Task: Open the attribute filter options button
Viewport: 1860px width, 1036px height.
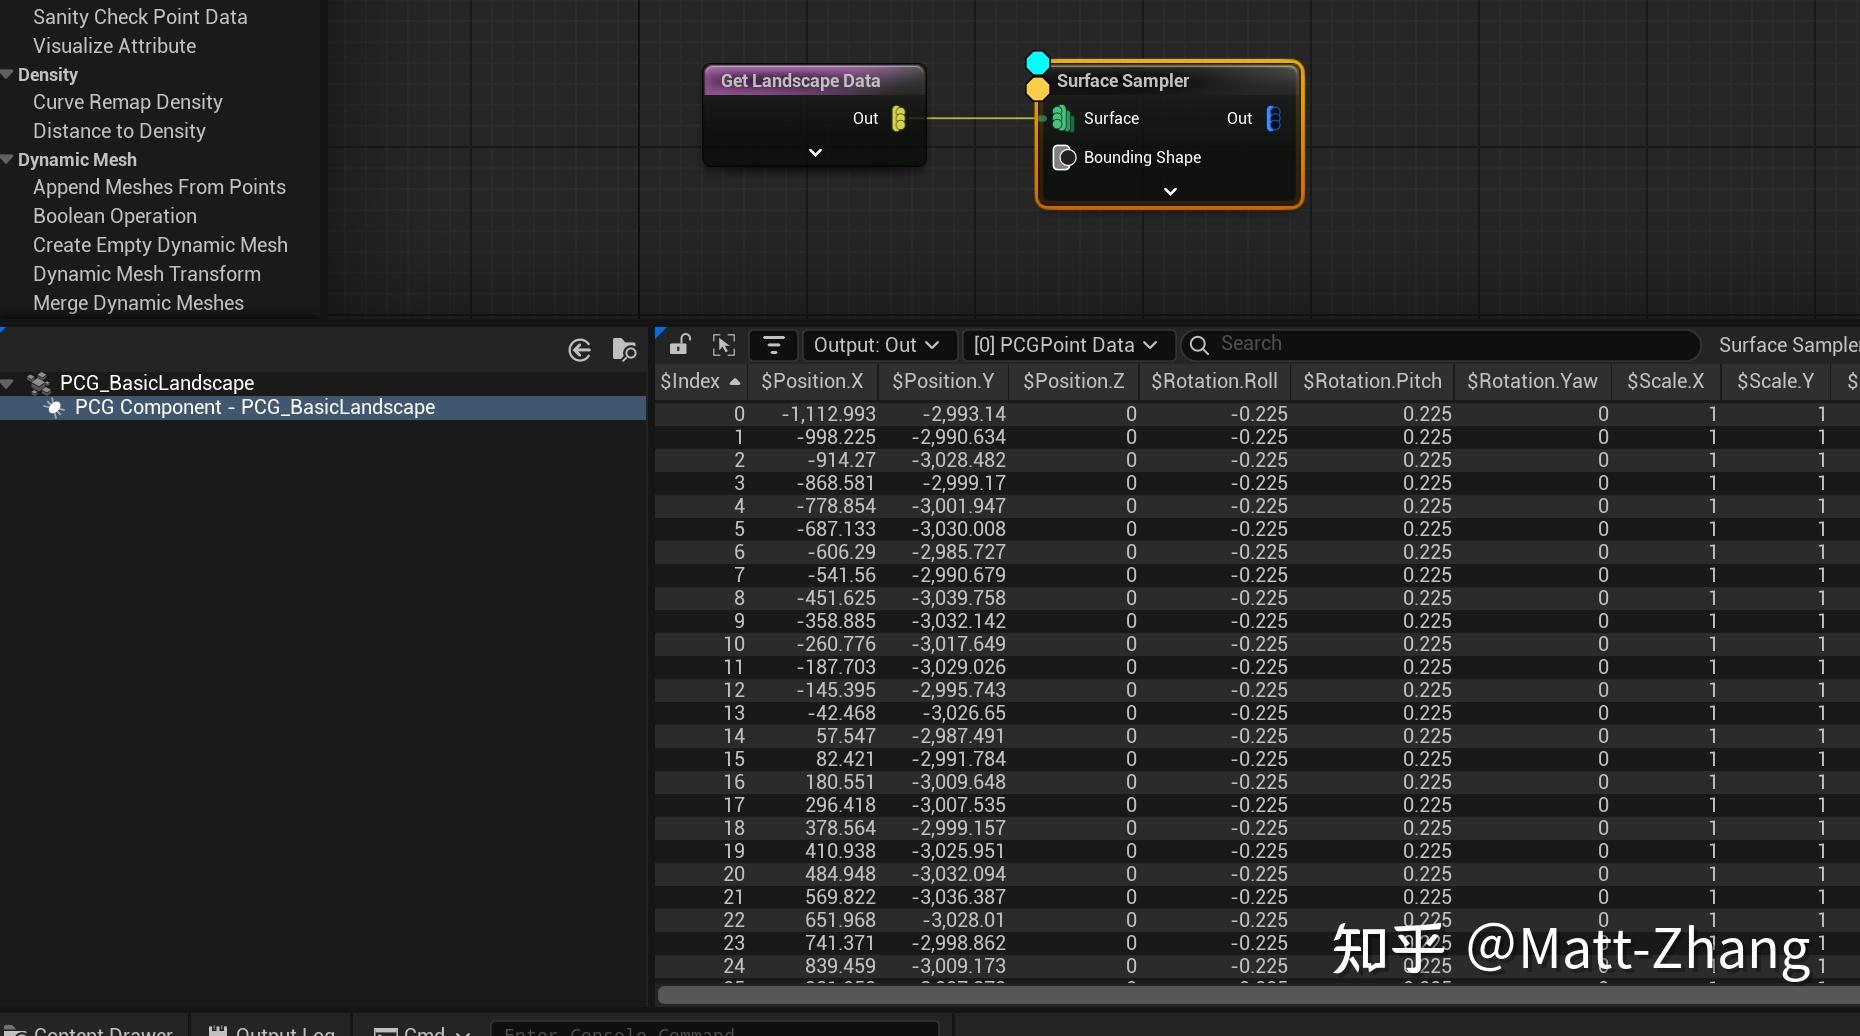Action: (x=773, y=345)
